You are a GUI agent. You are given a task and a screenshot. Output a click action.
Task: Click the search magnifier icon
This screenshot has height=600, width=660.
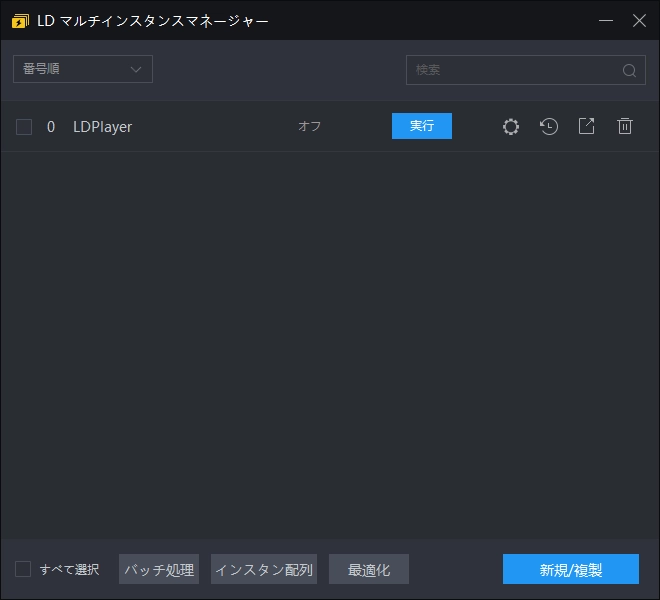click(x=629, y=70)
